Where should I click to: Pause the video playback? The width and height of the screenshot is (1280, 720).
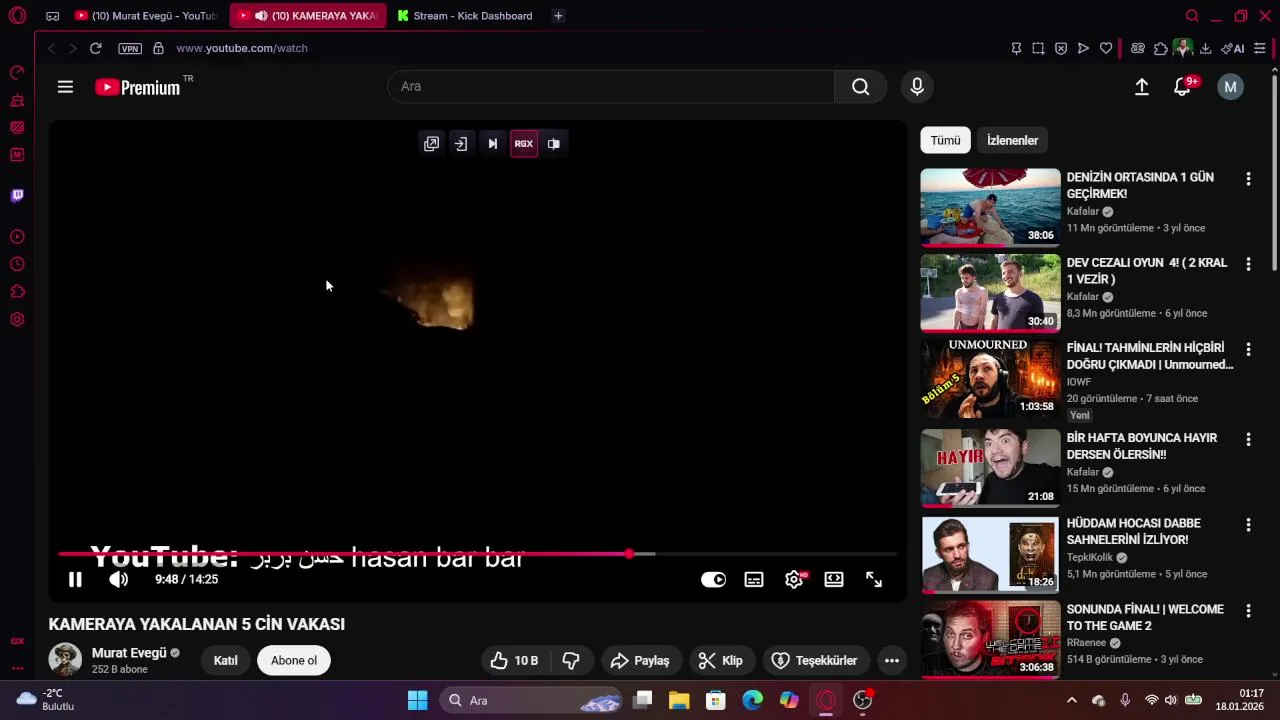(x=75, y=579)
